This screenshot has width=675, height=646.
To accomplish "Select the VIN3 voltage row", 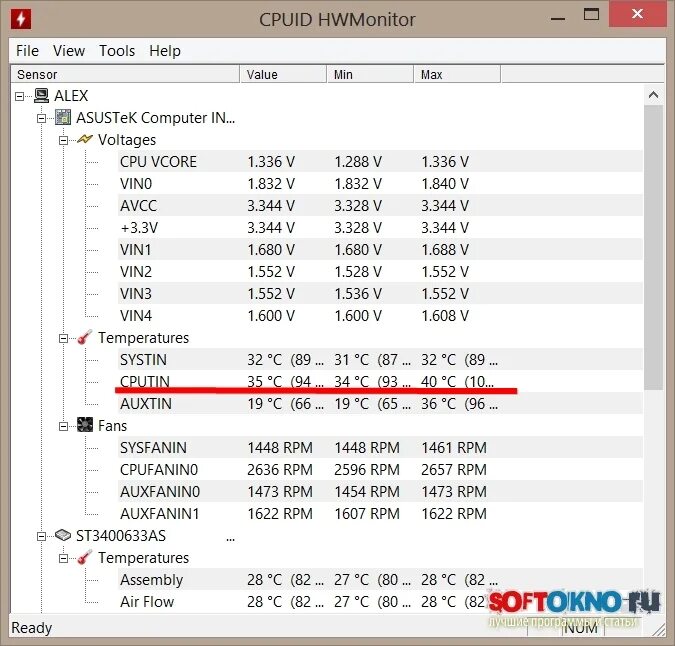I will tap(380, 293).
